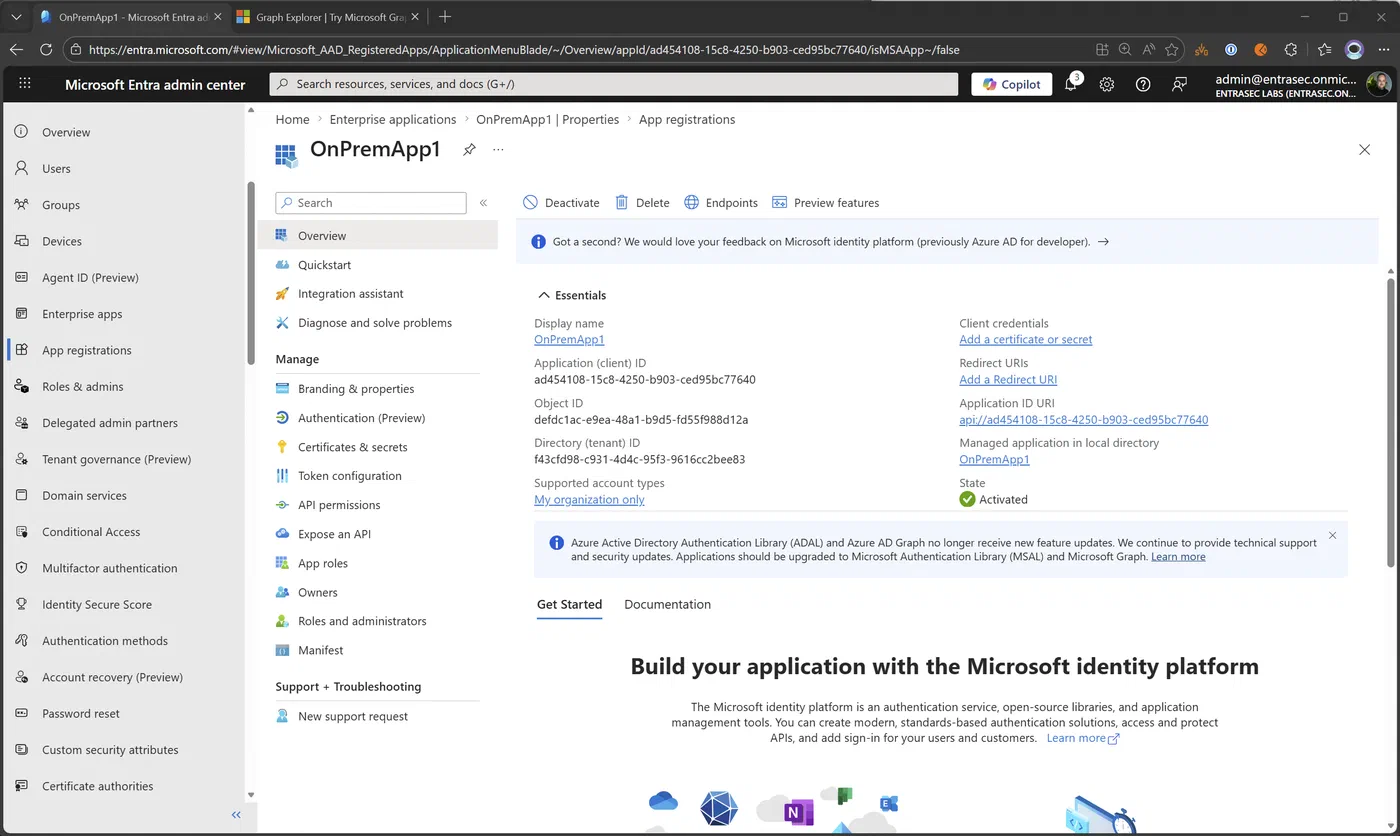Open browser extensions puzzle icon
This screenshot has width=1400, height=836.
click(x=1290, y=49)
